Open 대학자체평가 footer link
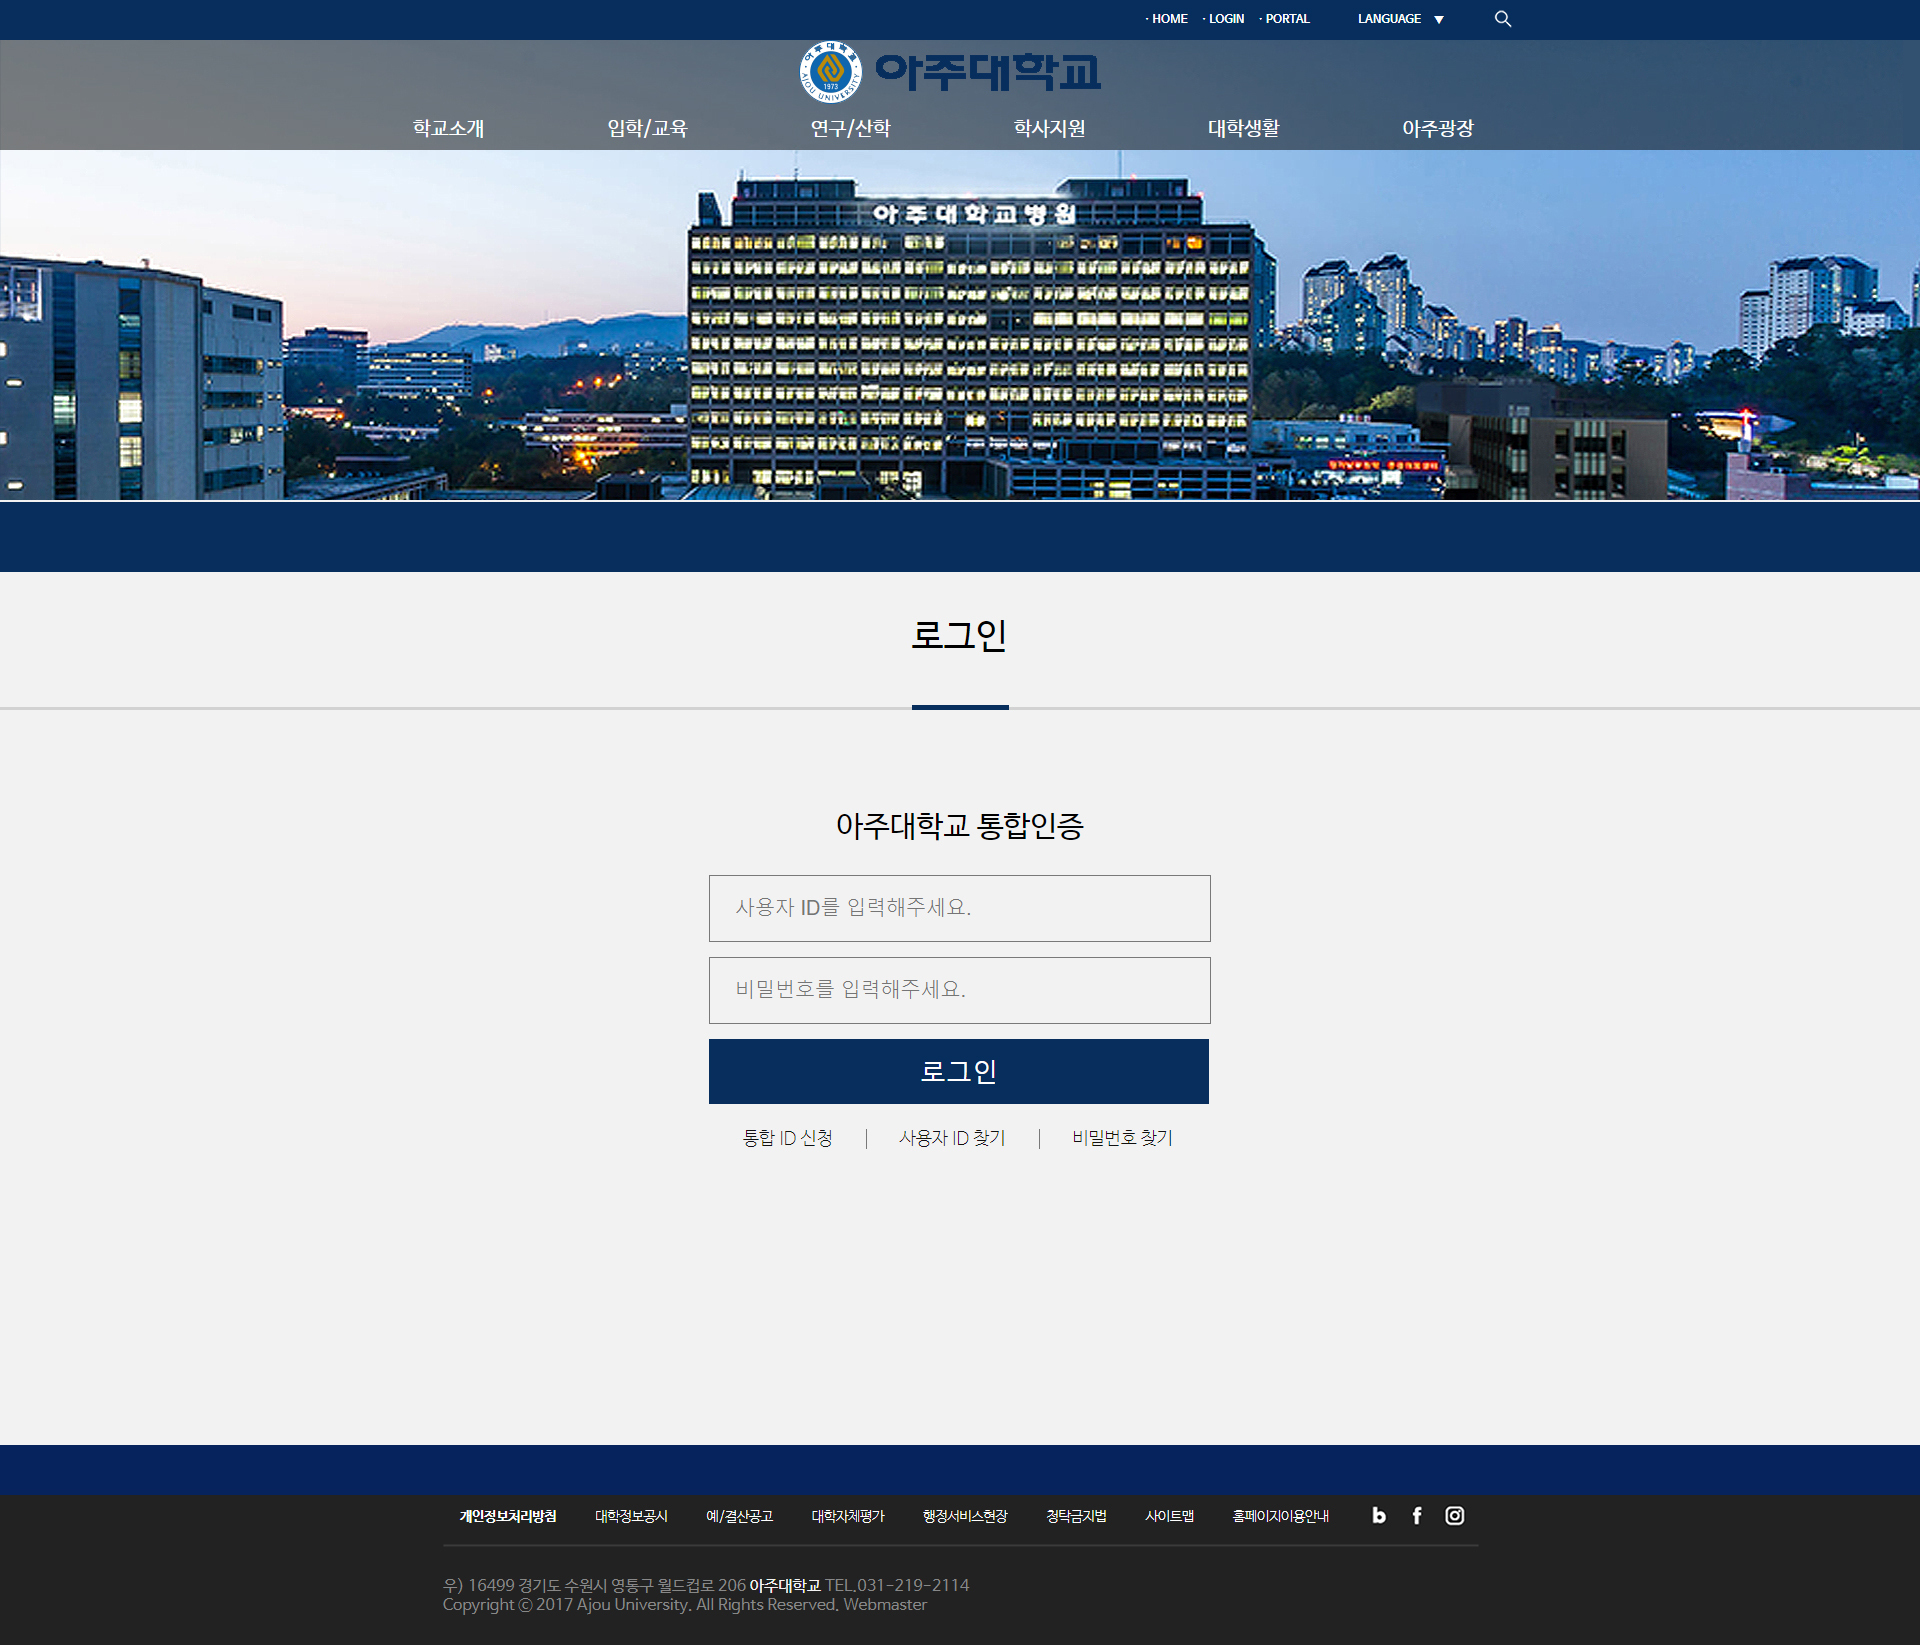 point(848,1516)
